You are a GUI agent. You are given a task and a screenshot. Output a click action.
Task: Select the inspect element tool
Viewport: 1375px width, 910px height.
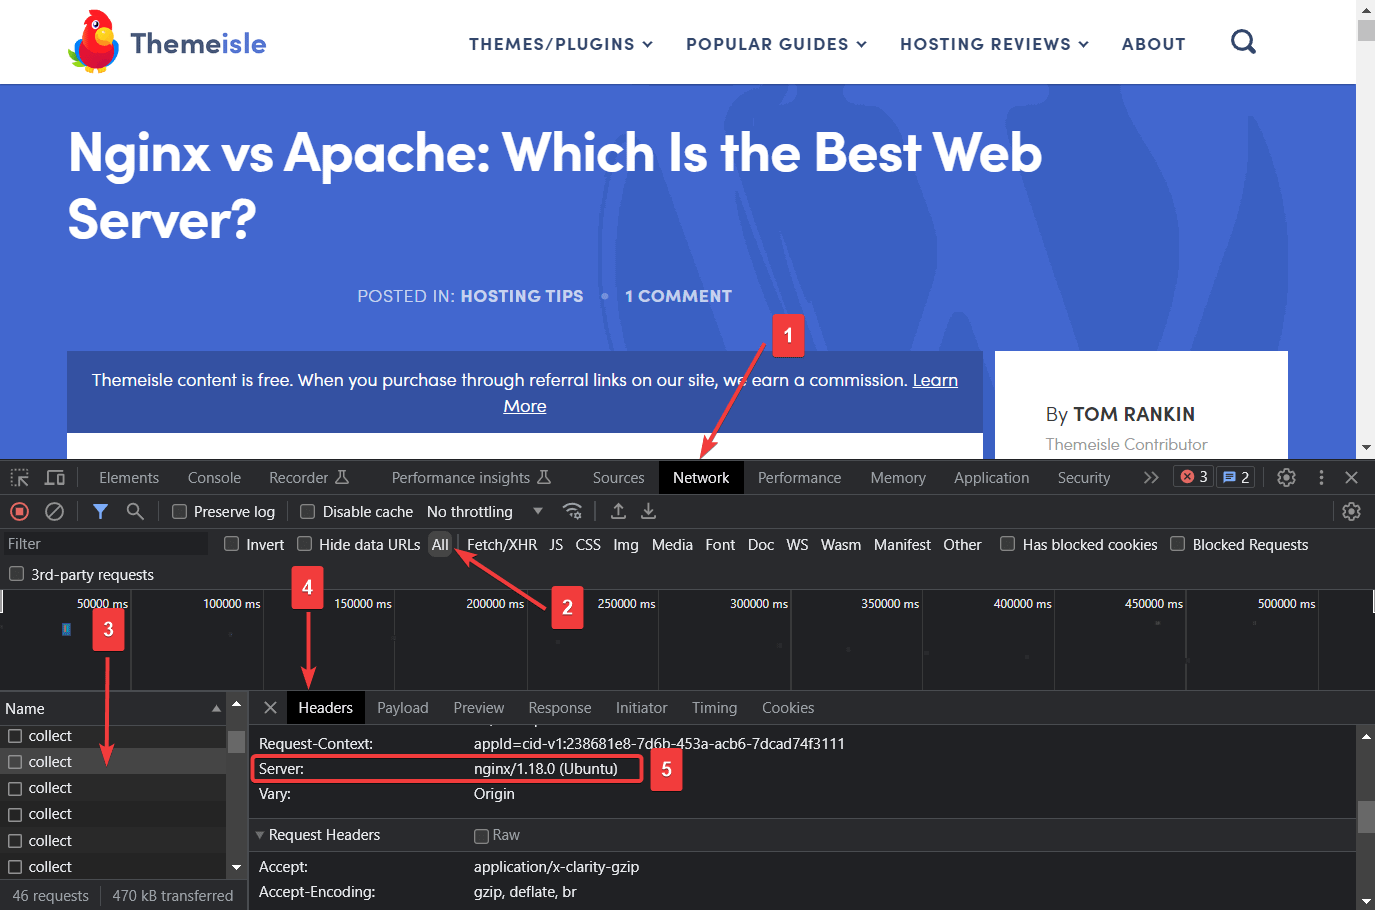[x=18, y=477]
